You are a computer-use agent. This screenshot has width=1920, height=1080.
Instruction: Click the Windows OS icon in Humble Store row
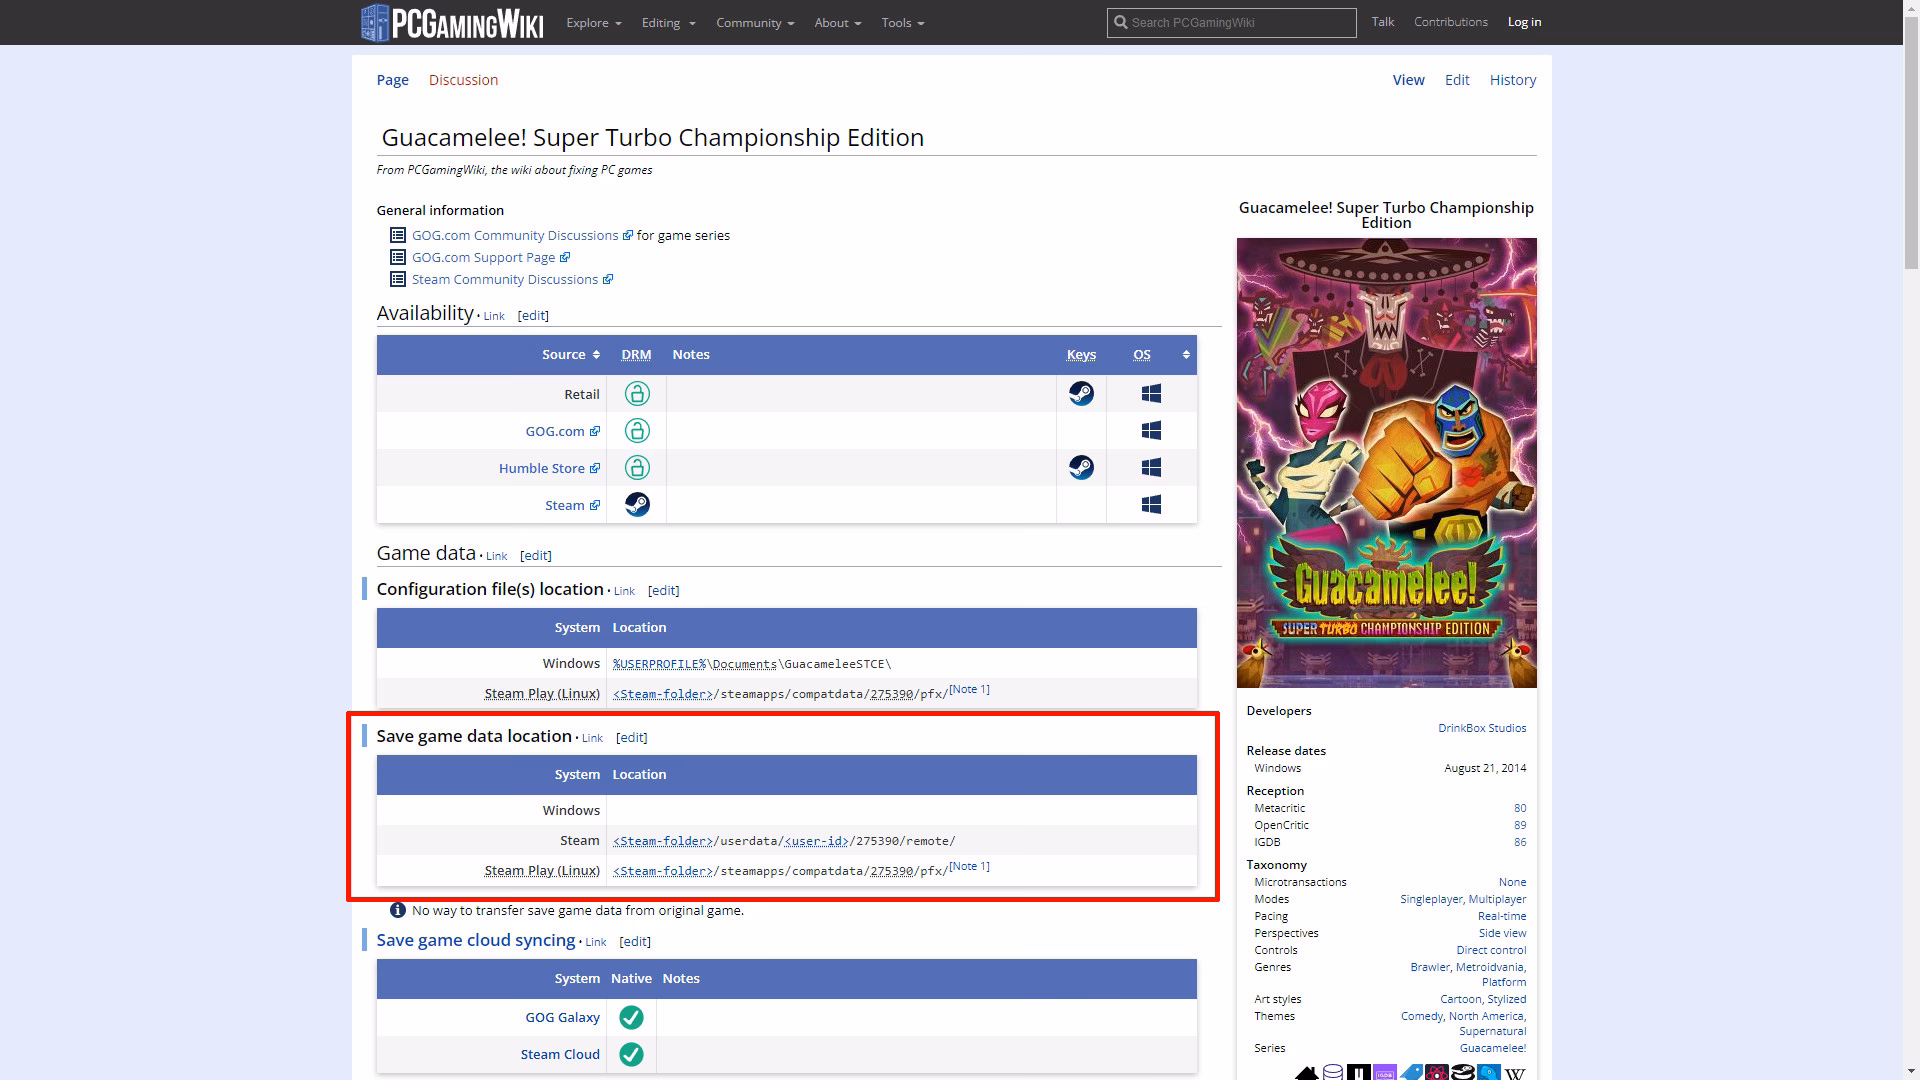coord(1151,468)
